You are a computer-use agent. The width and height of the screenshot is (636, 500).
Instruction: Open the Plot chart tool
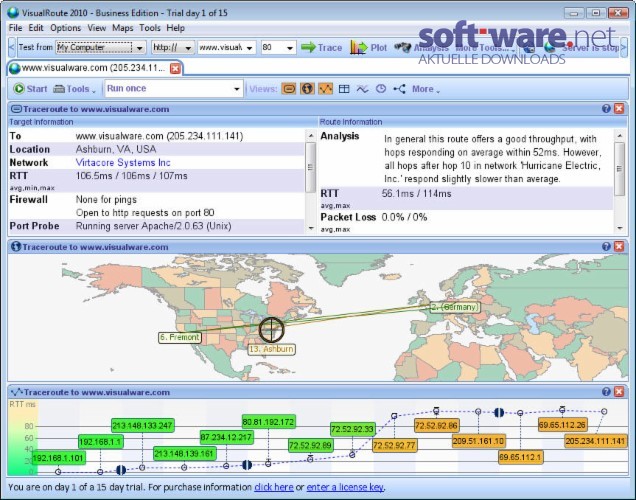pyautogui.click(x=368, y=47)
